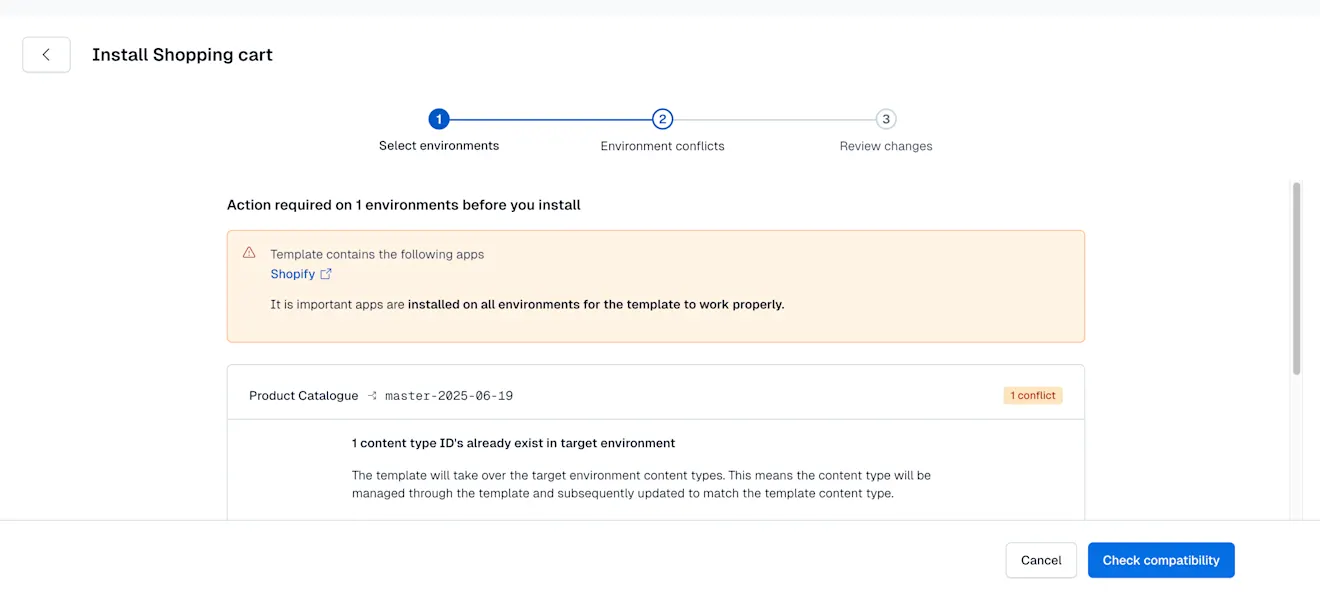
Task: Cancel the Shopping cart installation
Action: pos(1040,560)
